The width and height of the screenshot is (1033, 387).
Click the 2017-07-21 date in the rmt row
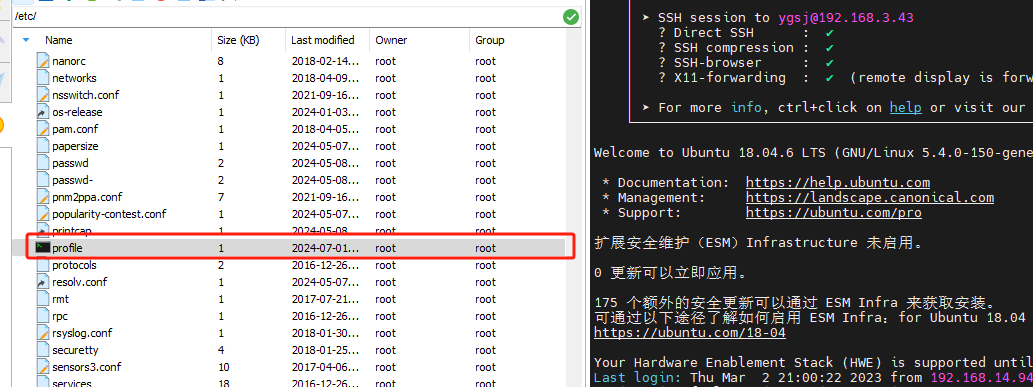point(325,299)
